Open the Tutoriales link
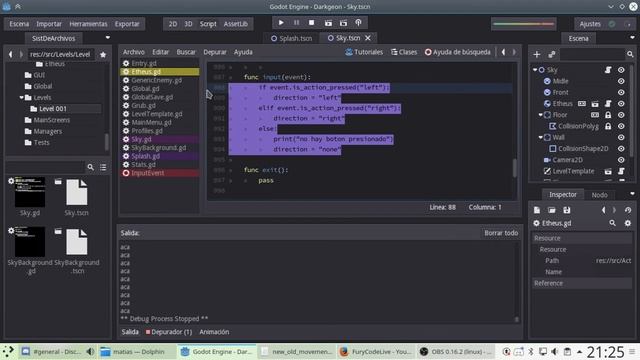The height and width of the screenshot is (360, 640). pos(364,52)
